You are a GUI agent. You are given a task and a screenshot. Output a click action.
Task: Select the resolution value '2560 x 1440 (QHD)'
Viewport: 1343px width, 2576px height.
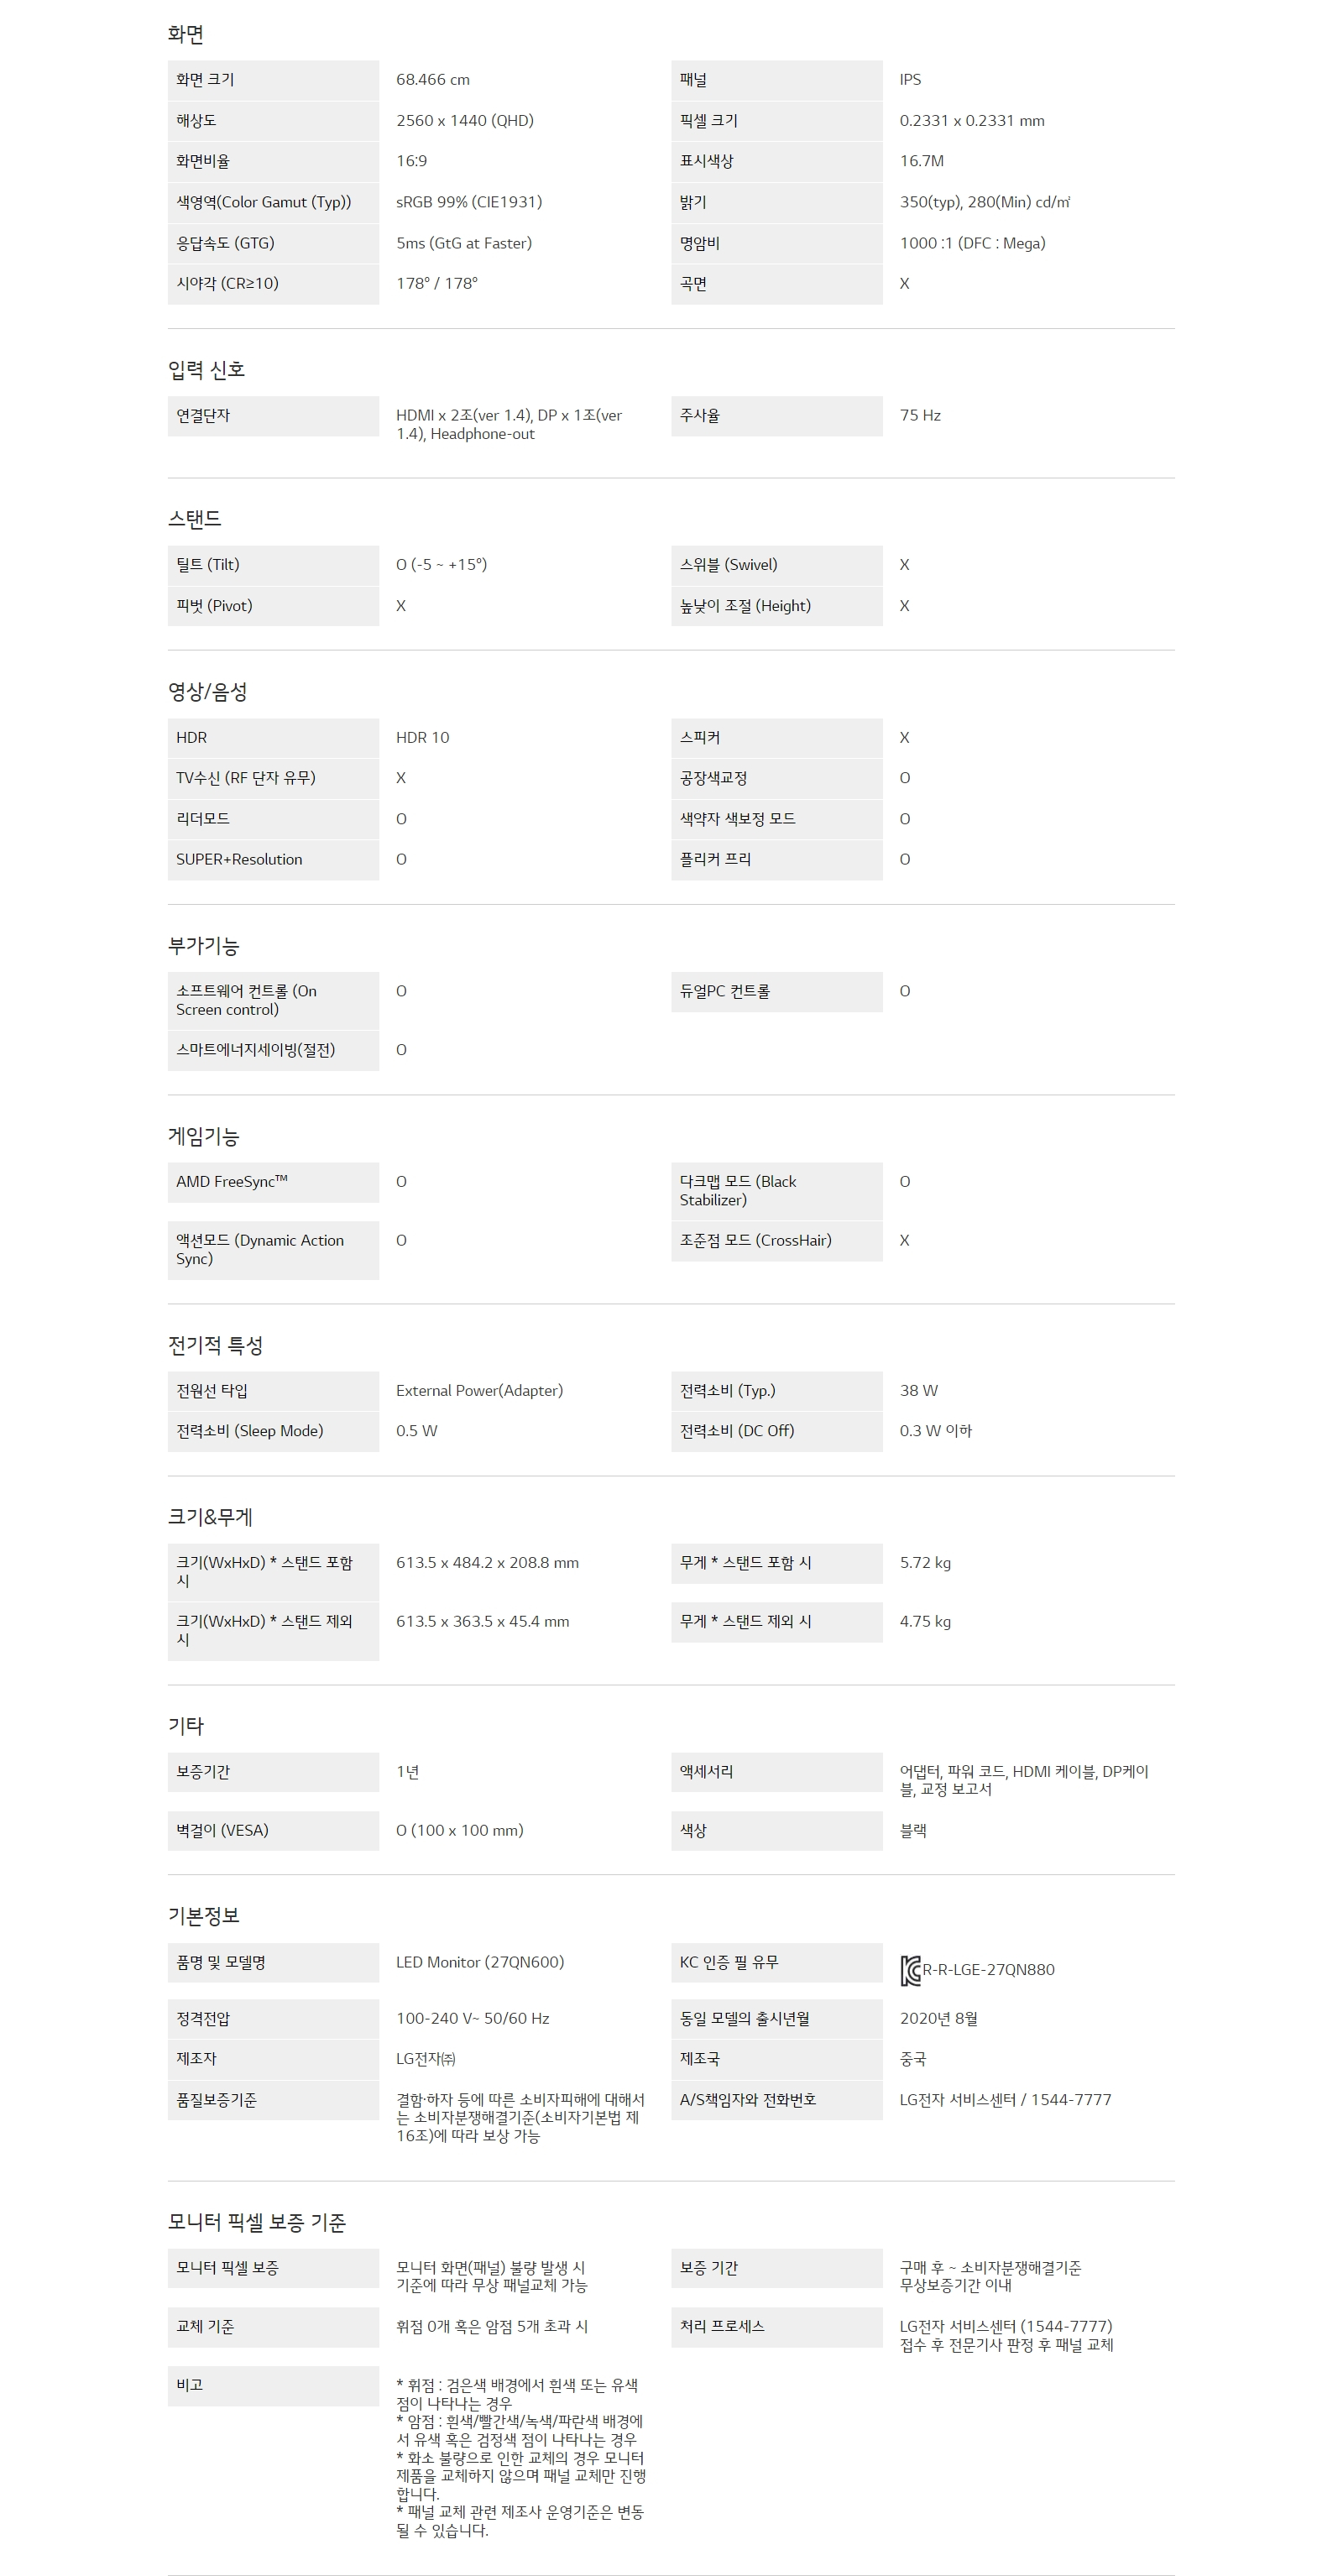coord(465,121)
